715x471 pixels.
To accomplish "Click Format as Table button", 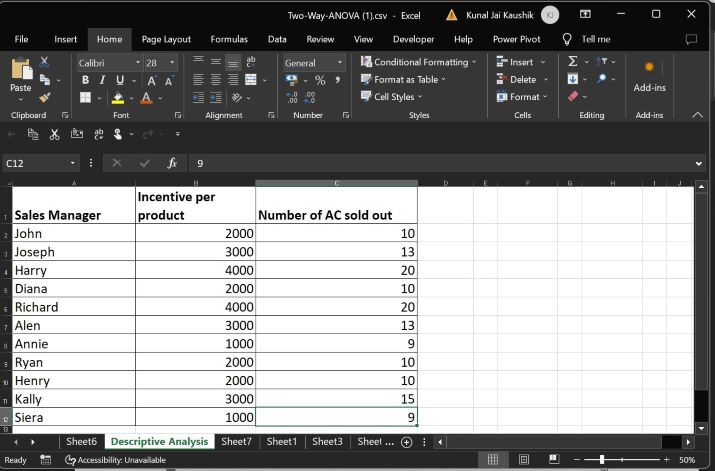I will click(x=405, y=80).
